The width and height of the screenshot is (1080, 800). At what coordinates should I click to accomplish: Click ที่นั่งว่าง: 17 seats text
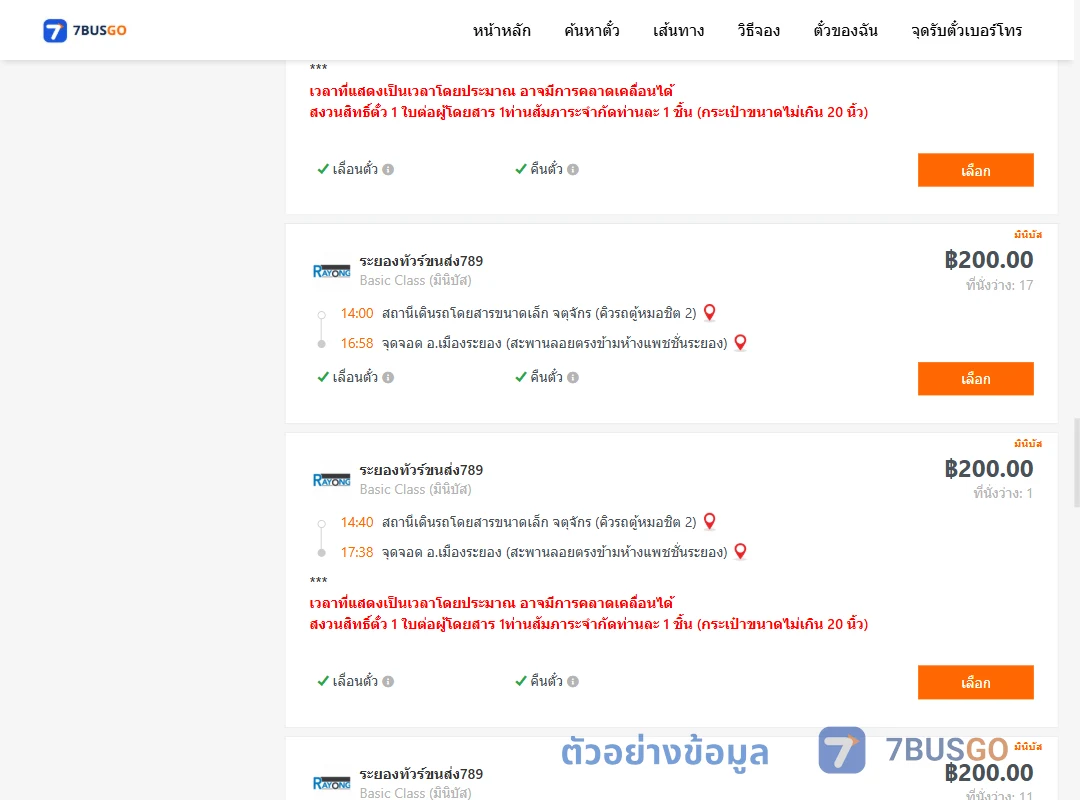pos(999,285)
